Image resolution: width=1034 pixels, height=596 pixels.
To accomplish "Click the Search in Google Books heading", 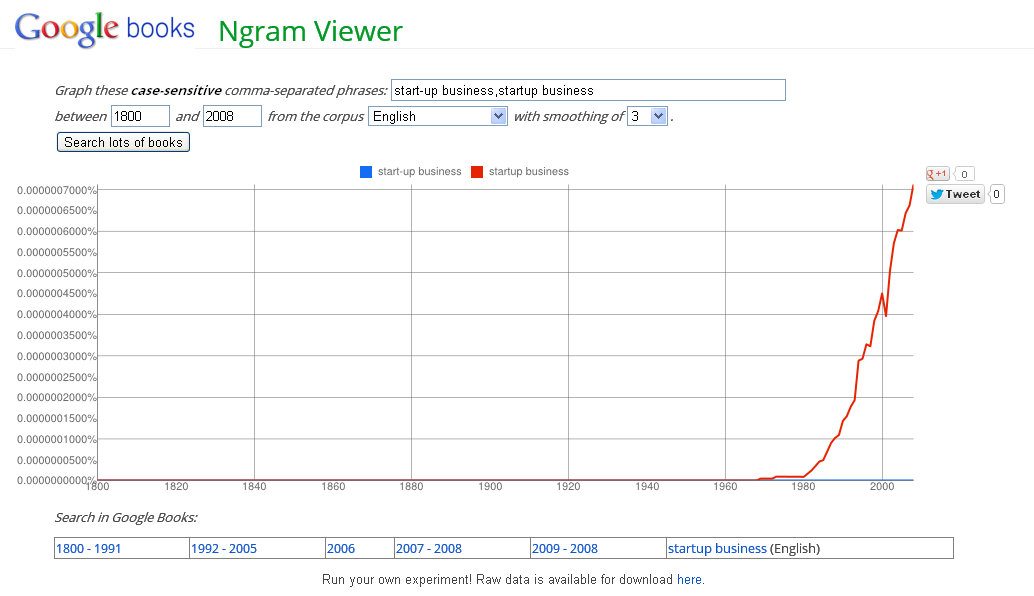I will tap(126, 518).
